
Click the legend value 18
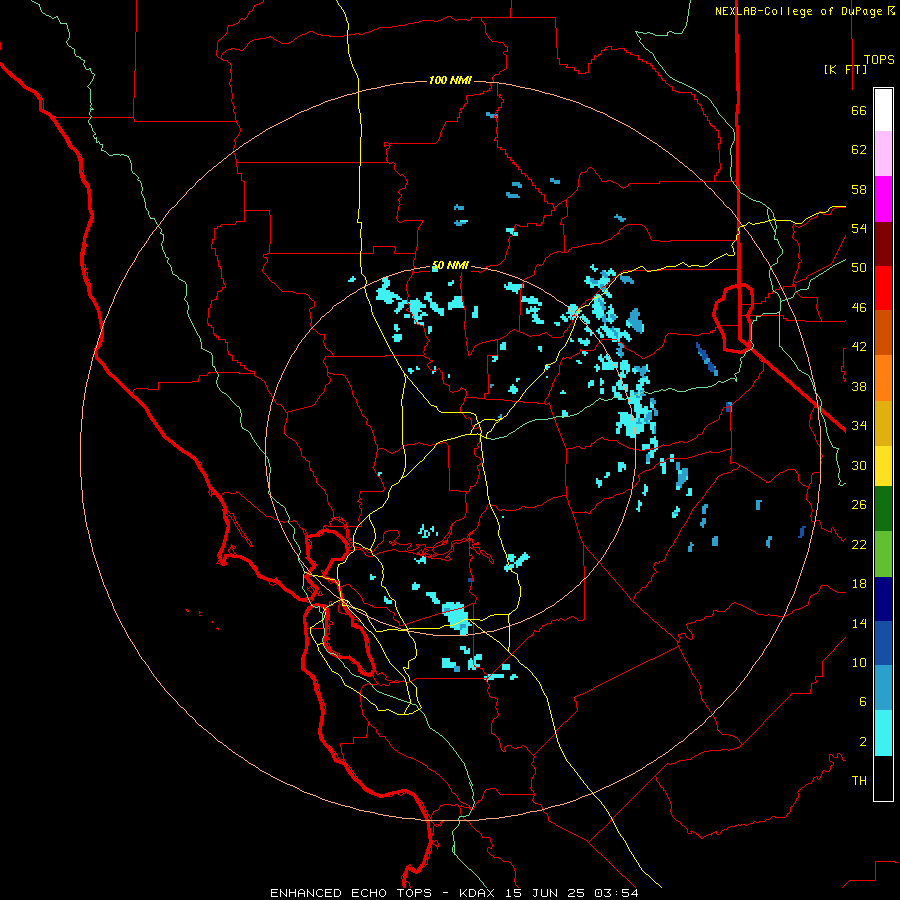(859, 584)
